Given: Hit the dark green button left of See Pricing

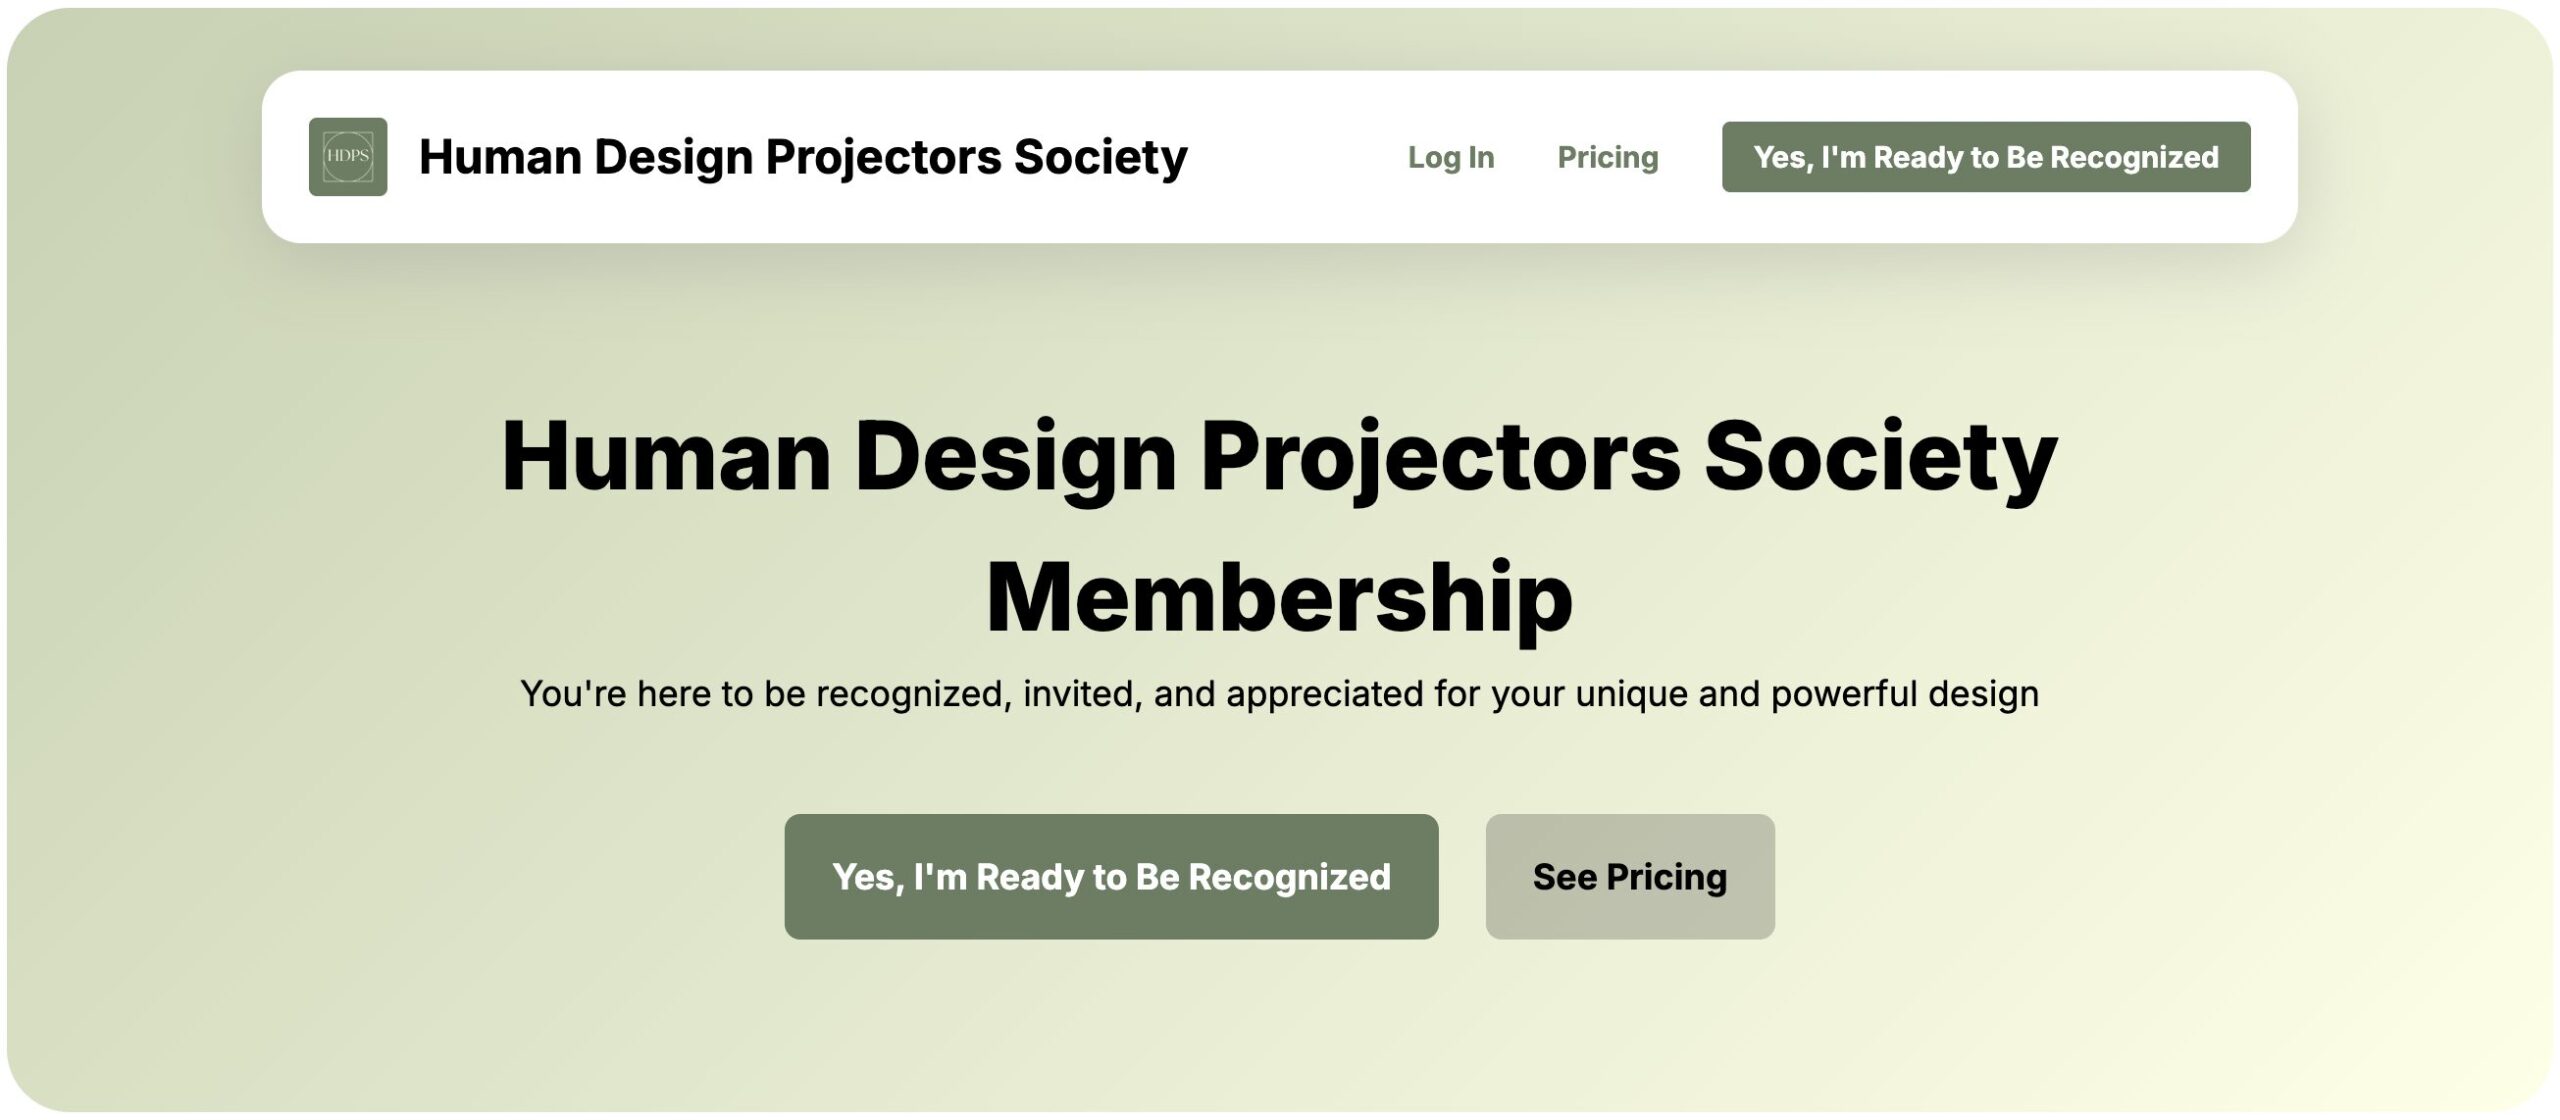Looking at the screenshot, I should [1110, 876].
